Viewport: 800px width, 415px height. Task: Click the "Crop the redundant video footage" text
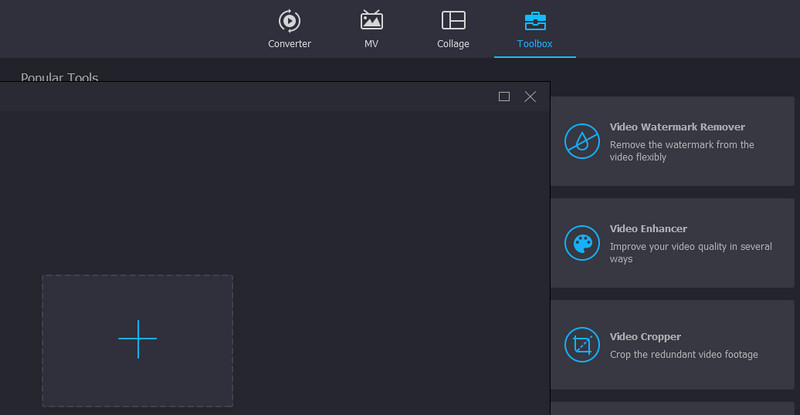tap(683, 355)
